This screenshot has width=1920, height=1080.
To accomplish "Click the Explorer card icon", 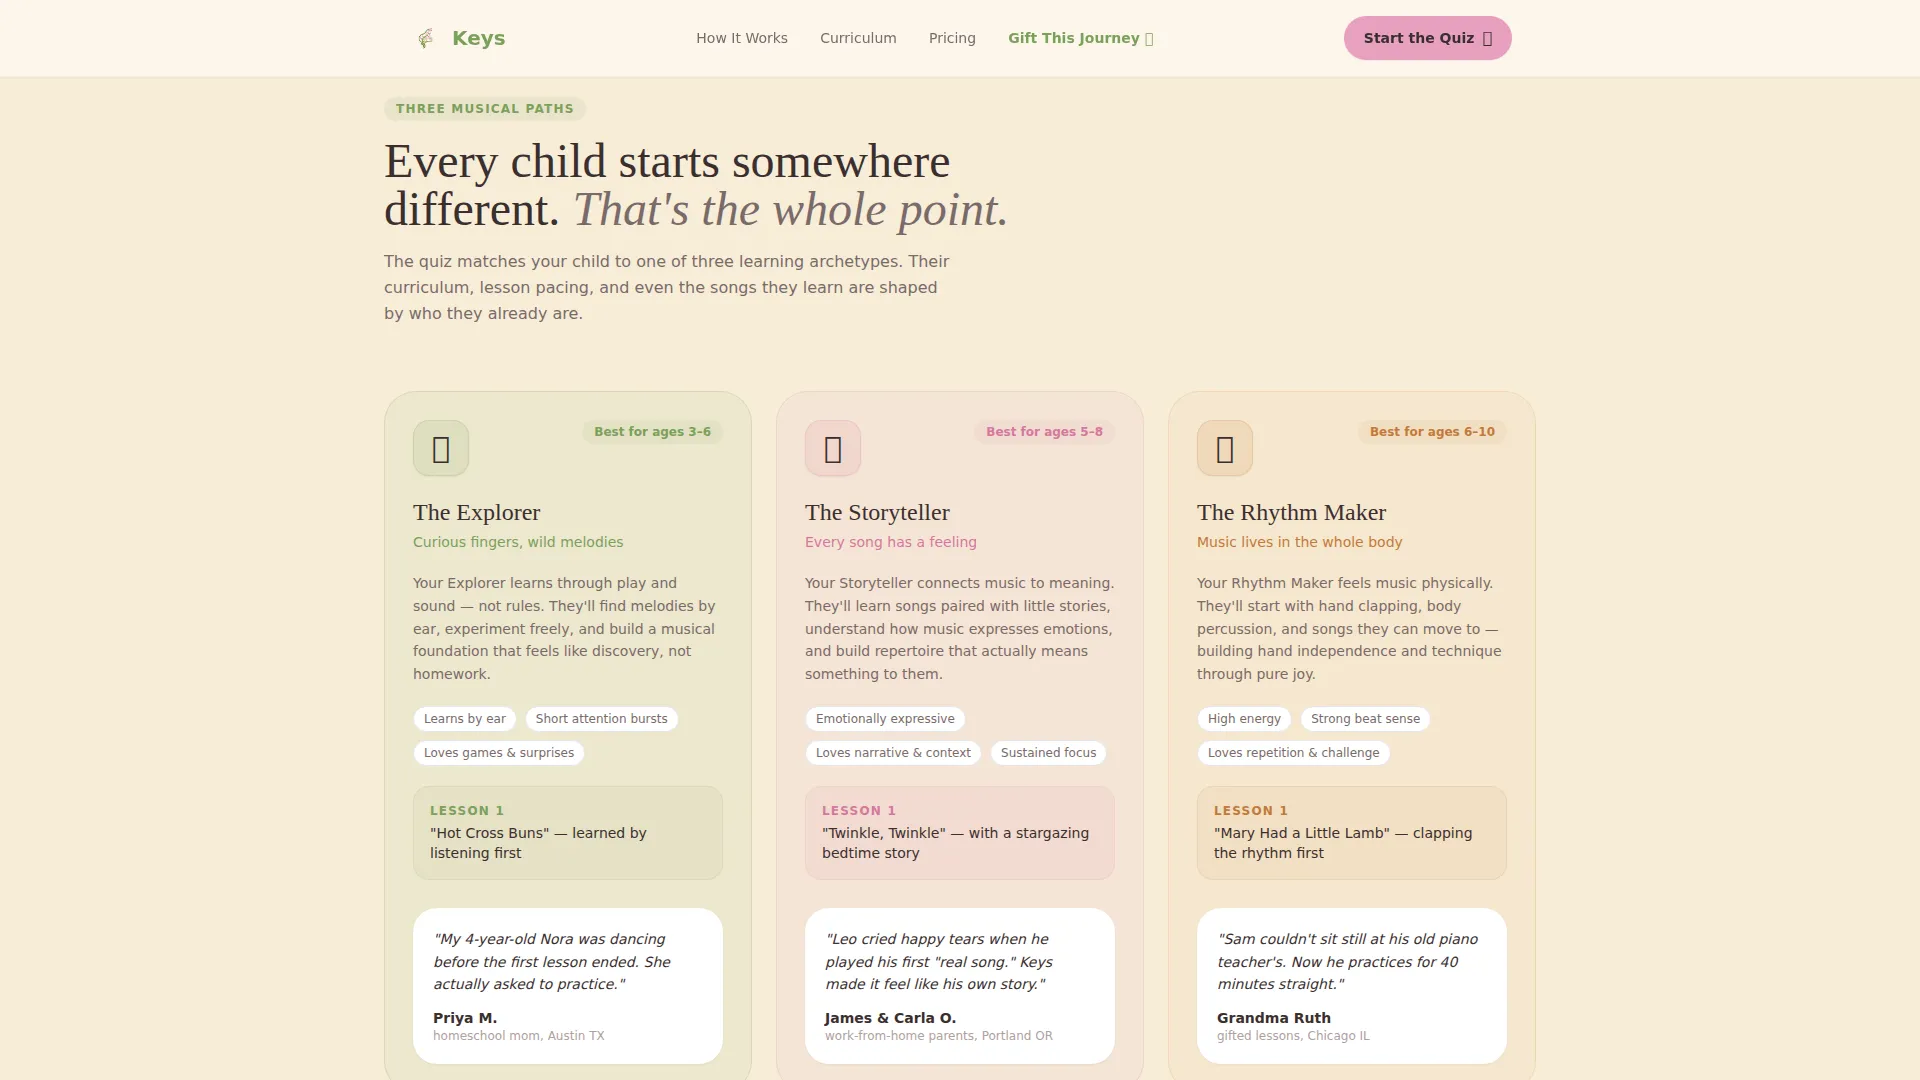I will tap(441, 448).
